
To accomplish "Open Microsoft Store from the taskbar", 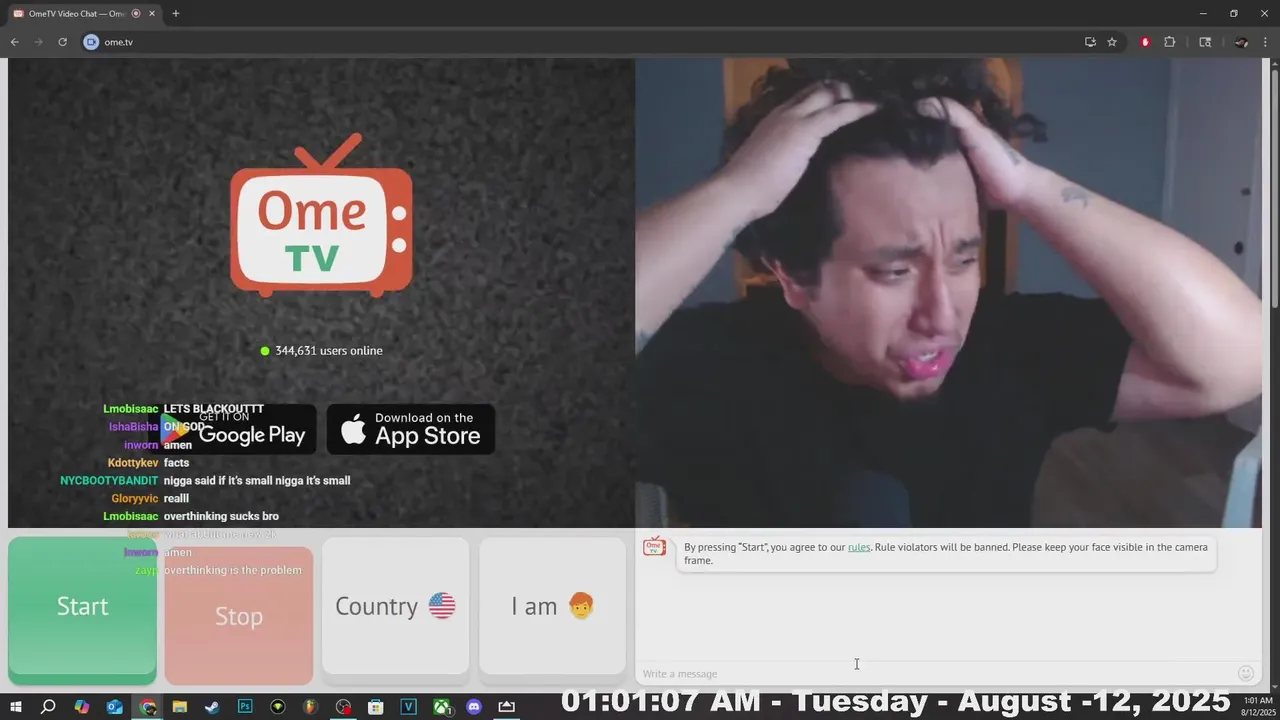I will [376, 707].
